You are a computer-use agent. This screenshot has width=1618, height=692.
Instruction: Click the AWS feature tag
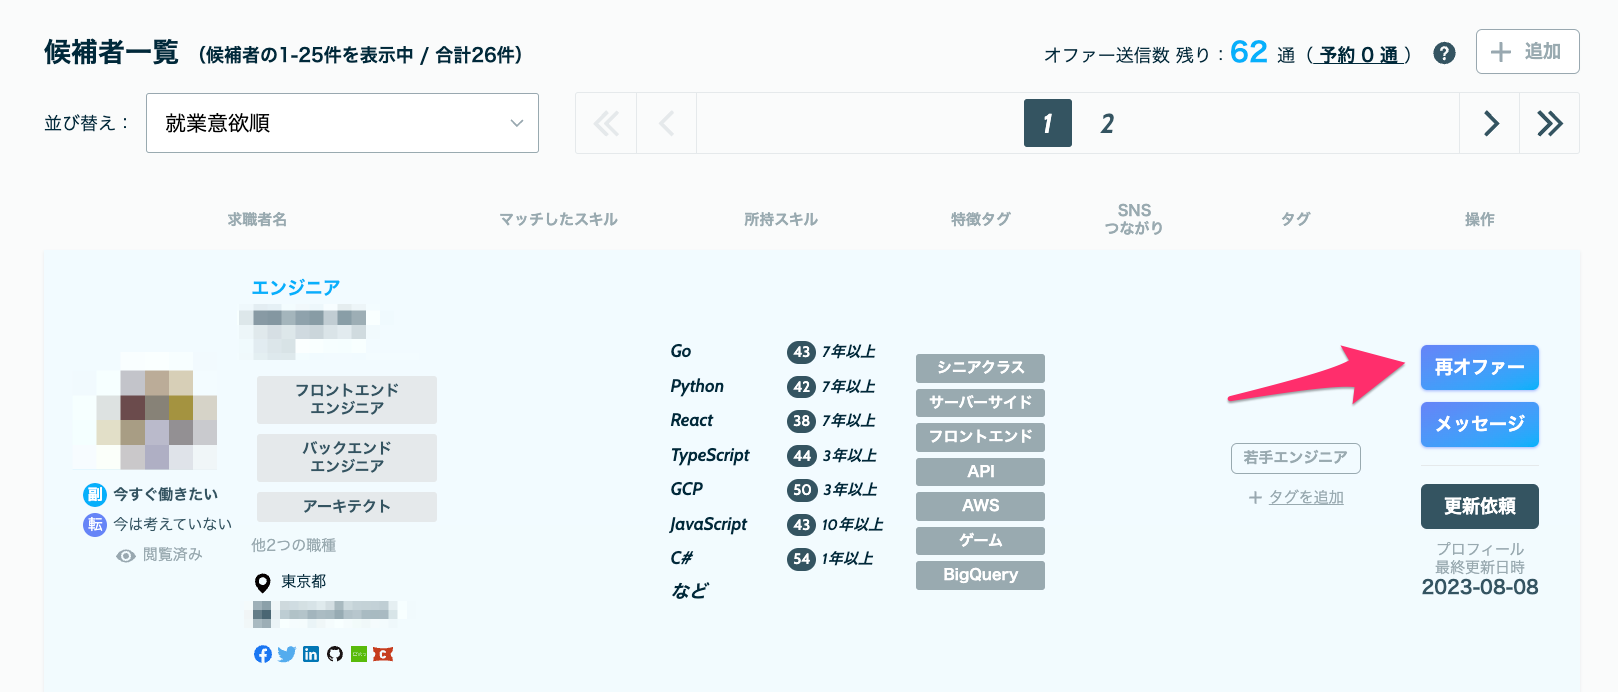[980, 505]
